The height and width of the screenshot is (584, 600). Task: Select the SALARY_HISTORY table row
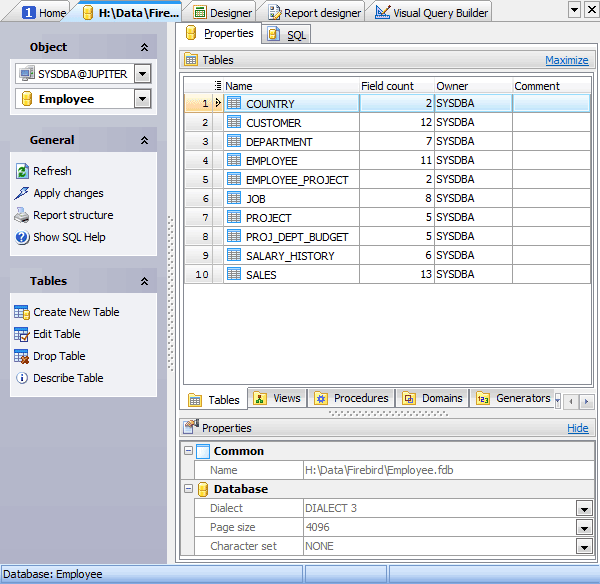point(290,256)
